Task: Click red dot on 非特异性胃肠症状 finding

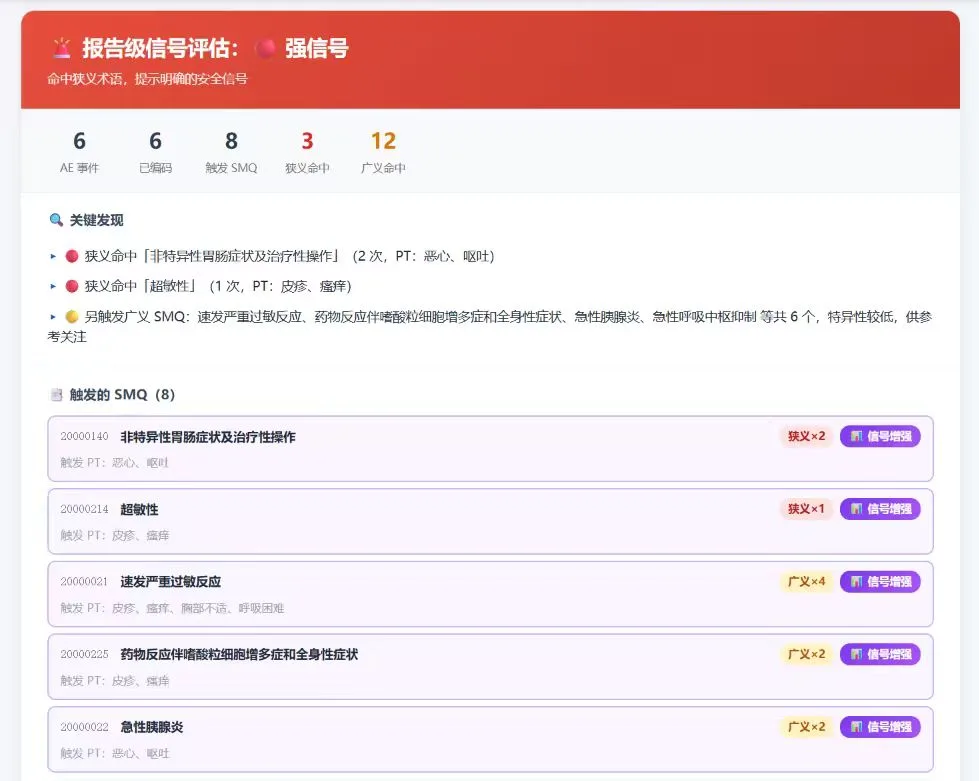Action: [72, 256]
